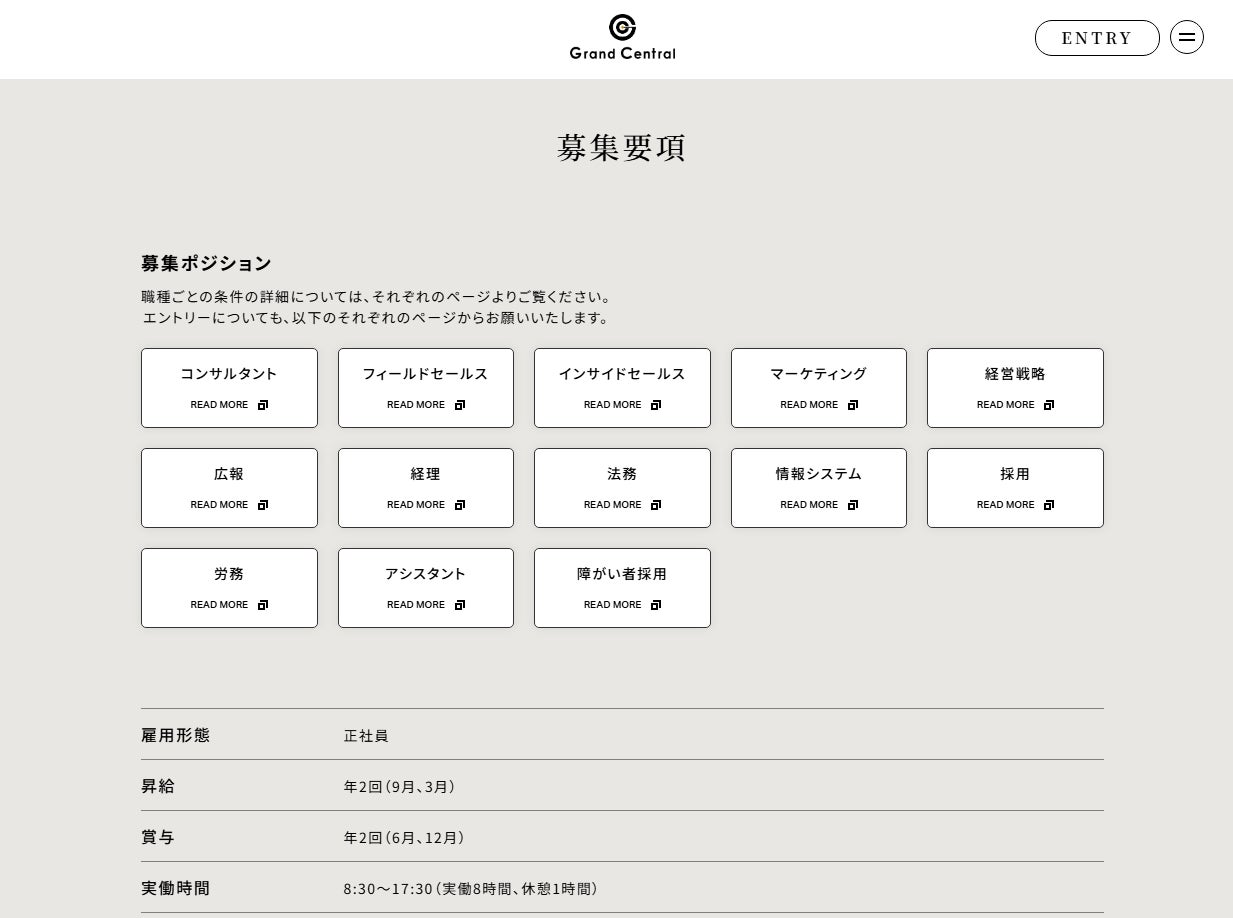
Task: Click the 年2回(6月、12月) value
Action: [x=404, y=838]
